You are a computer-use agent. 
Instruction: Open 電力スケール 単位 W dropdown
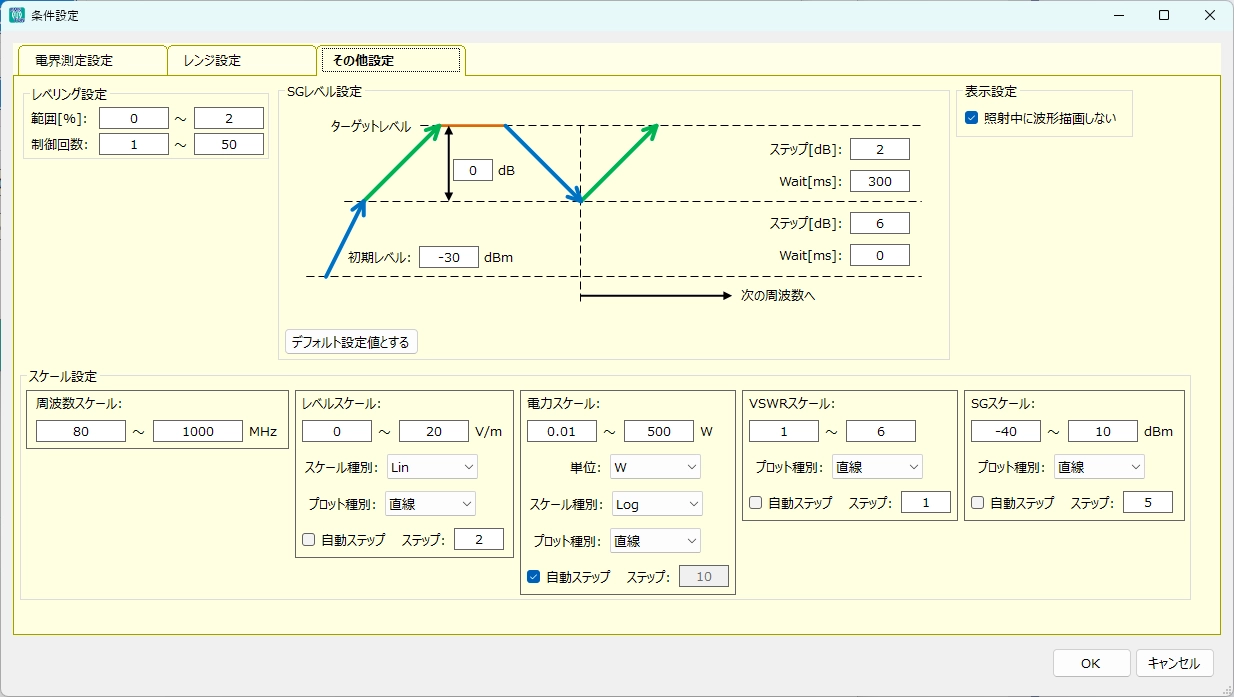tap(655, 467)
